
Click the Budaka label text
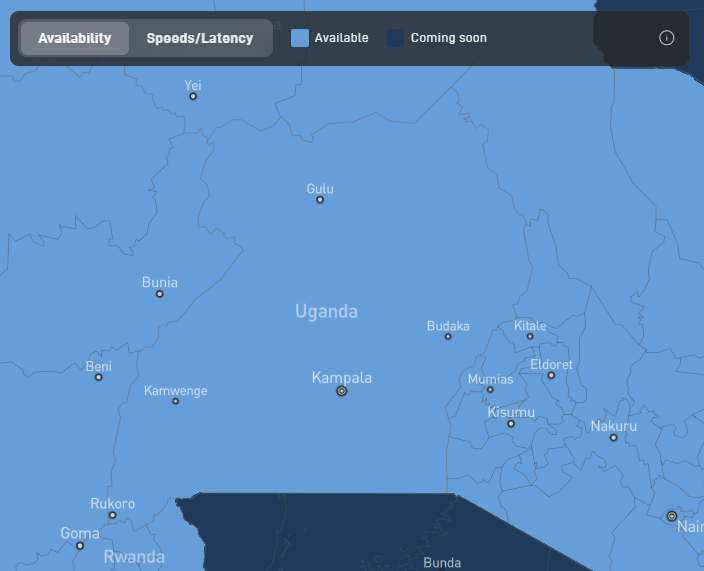click(x=448, y=326)
